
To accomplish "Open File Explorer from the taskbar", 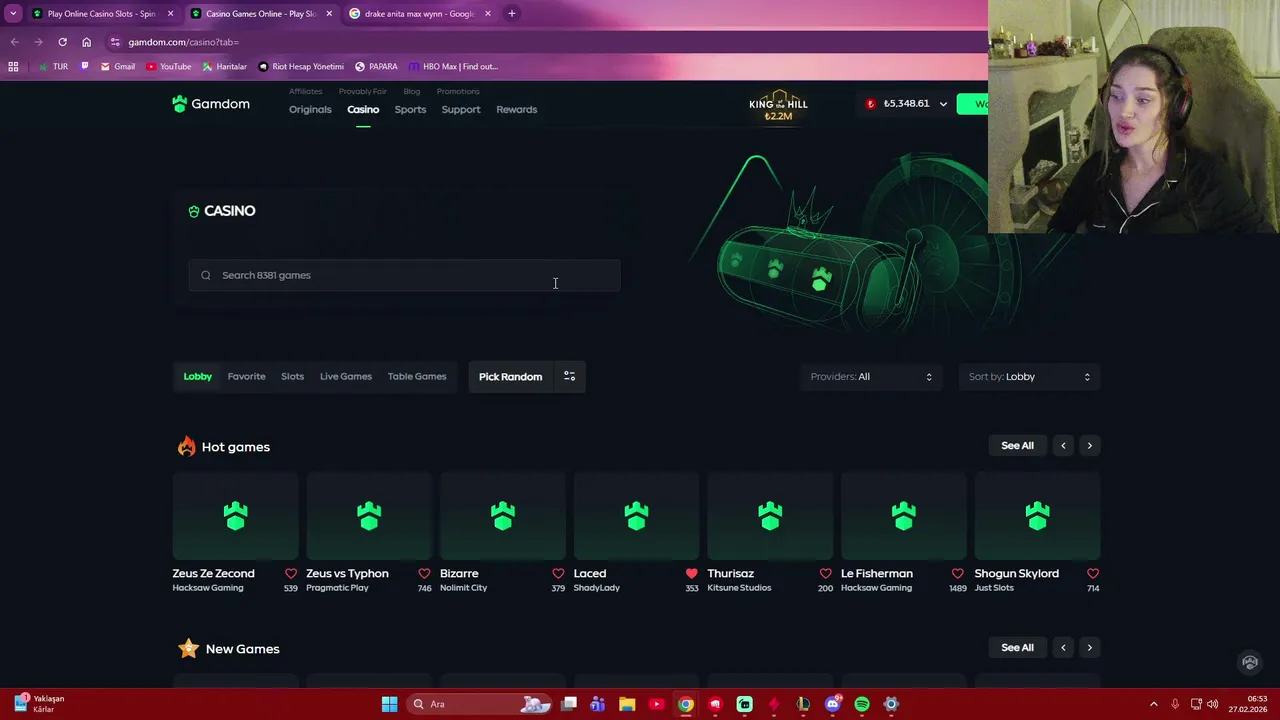I will 627,704.
